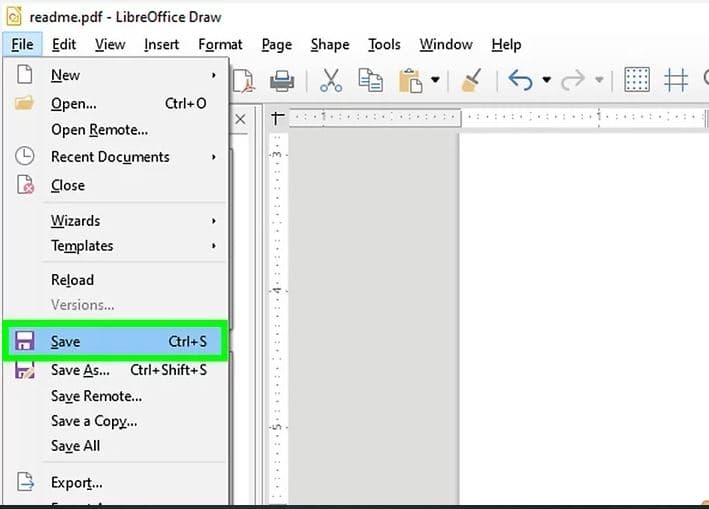The width and height of the screenshot is (709, 509).
Task: Open the Redo history dropdown arrow
Action: point(599,80)
